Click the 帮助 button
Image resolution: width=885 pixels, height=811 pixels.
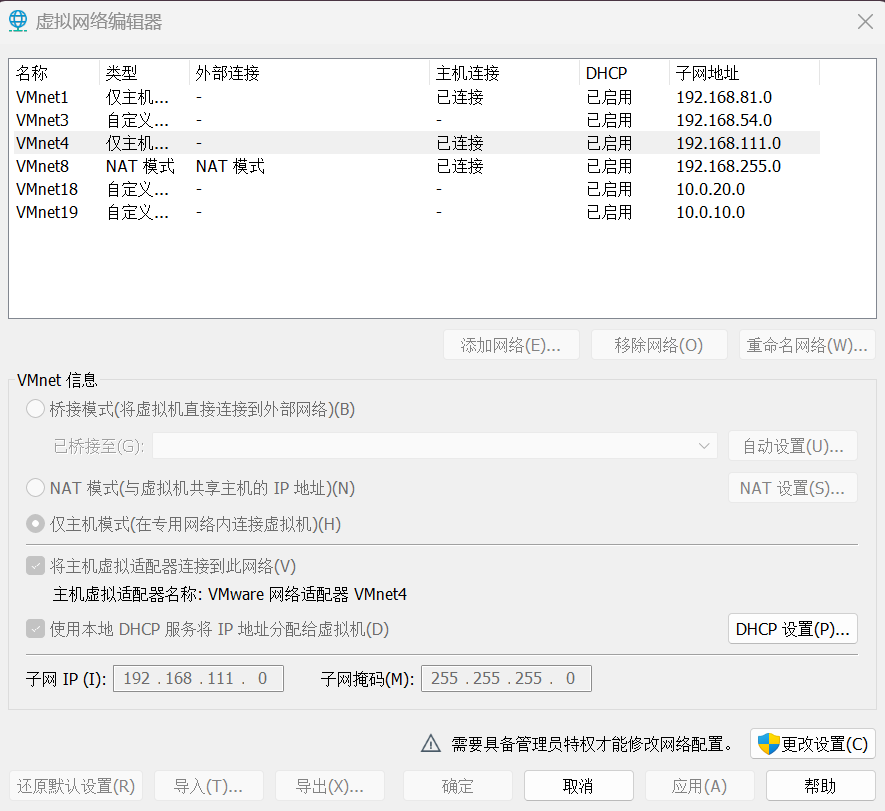coord(820,786)
